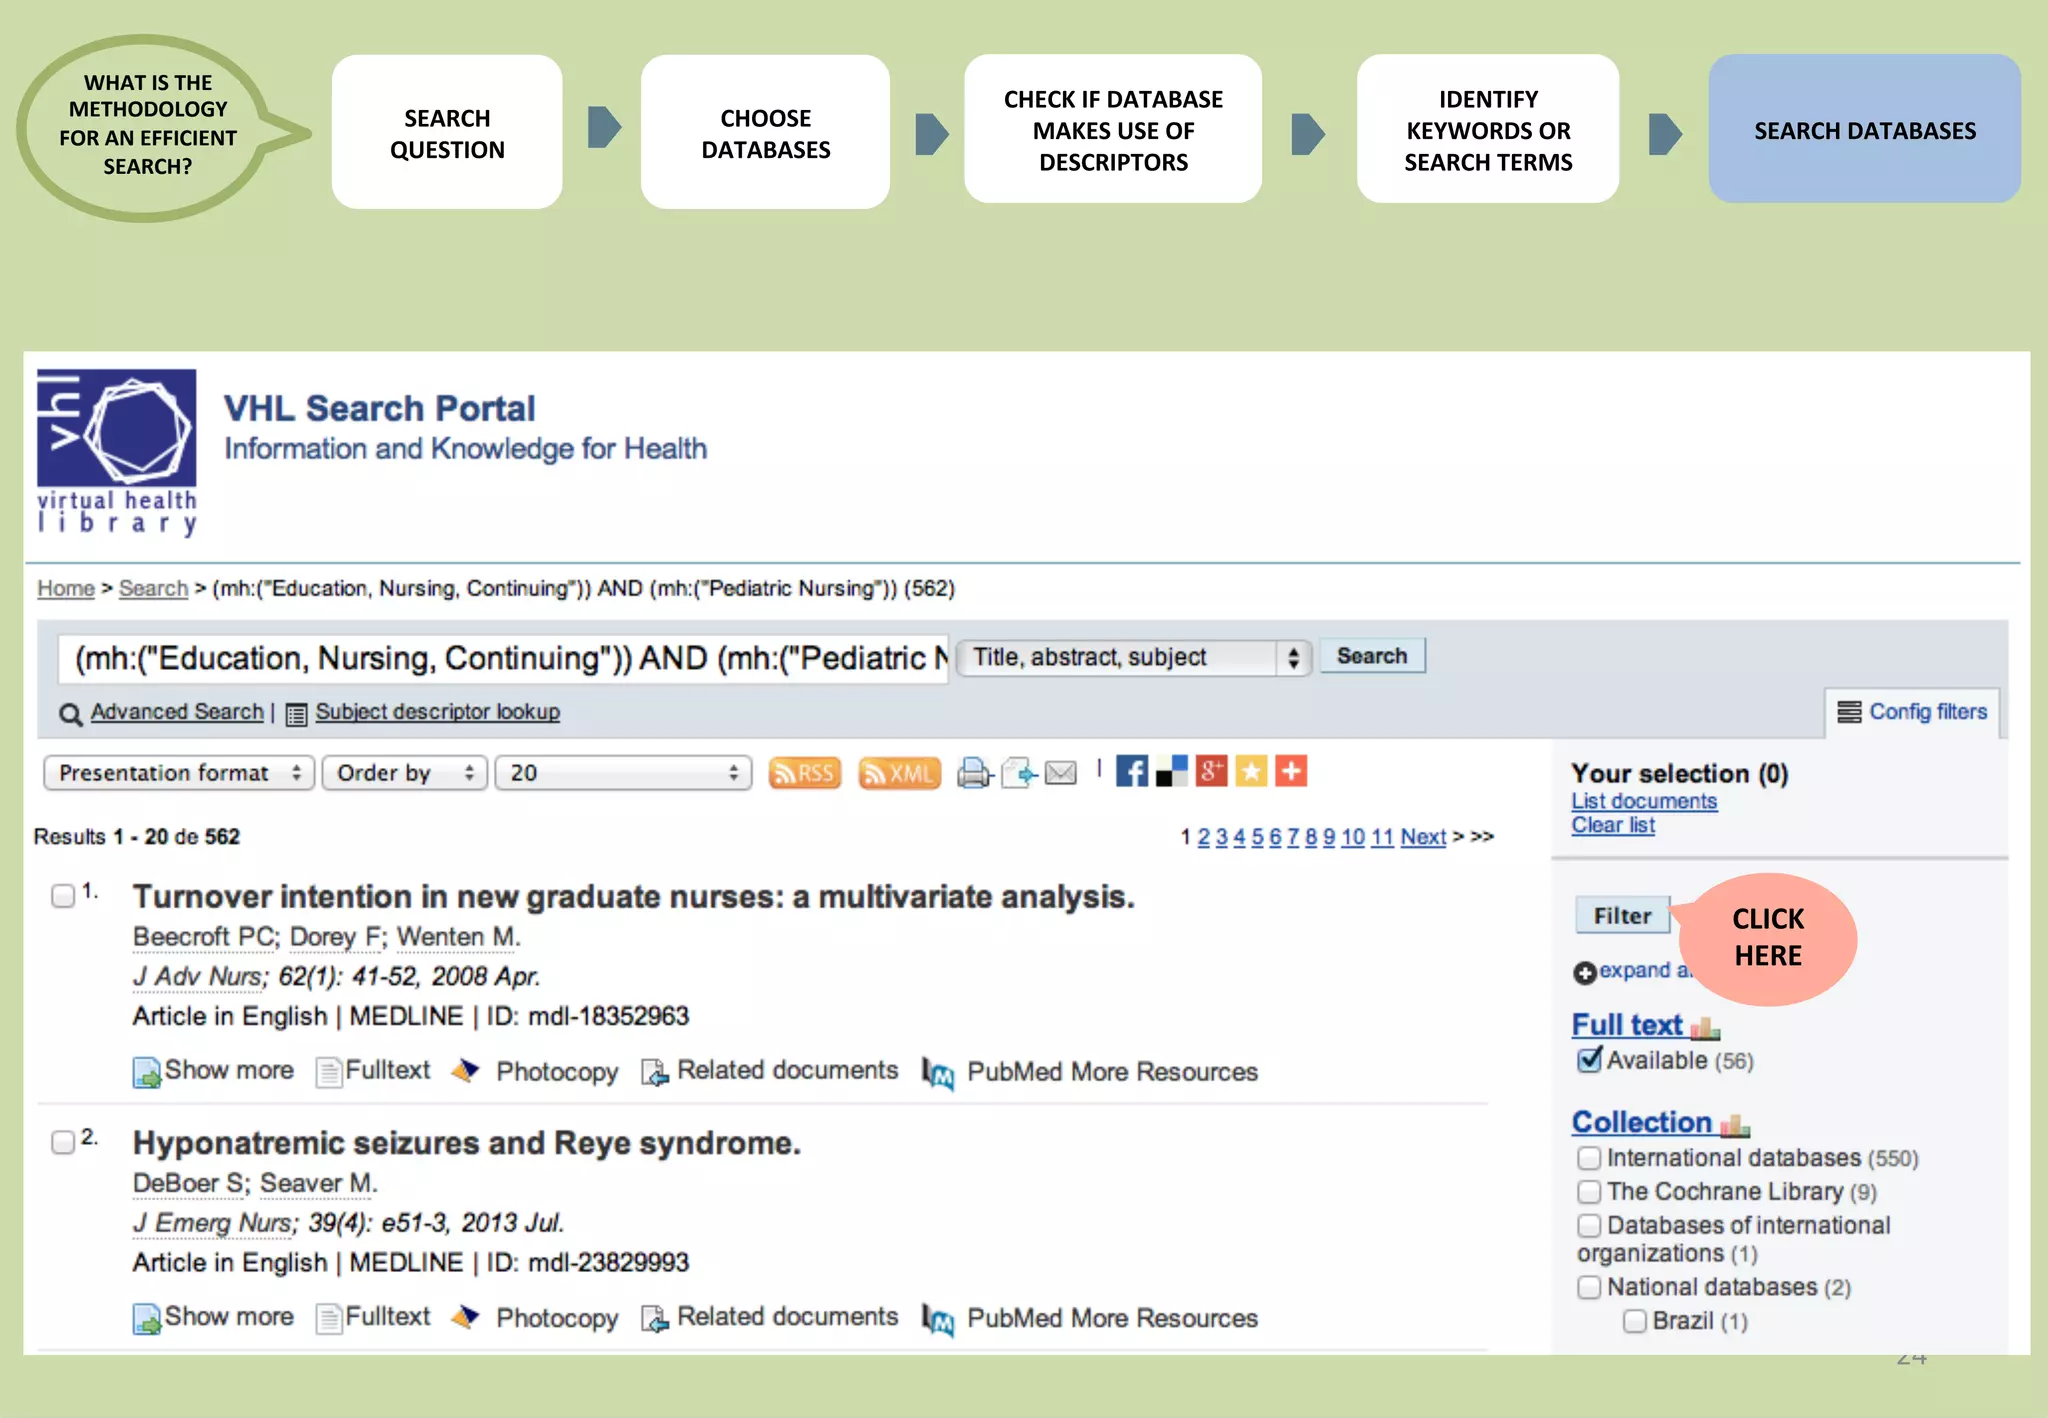Open the Collection filter heading

(x=1642, y=1123)
